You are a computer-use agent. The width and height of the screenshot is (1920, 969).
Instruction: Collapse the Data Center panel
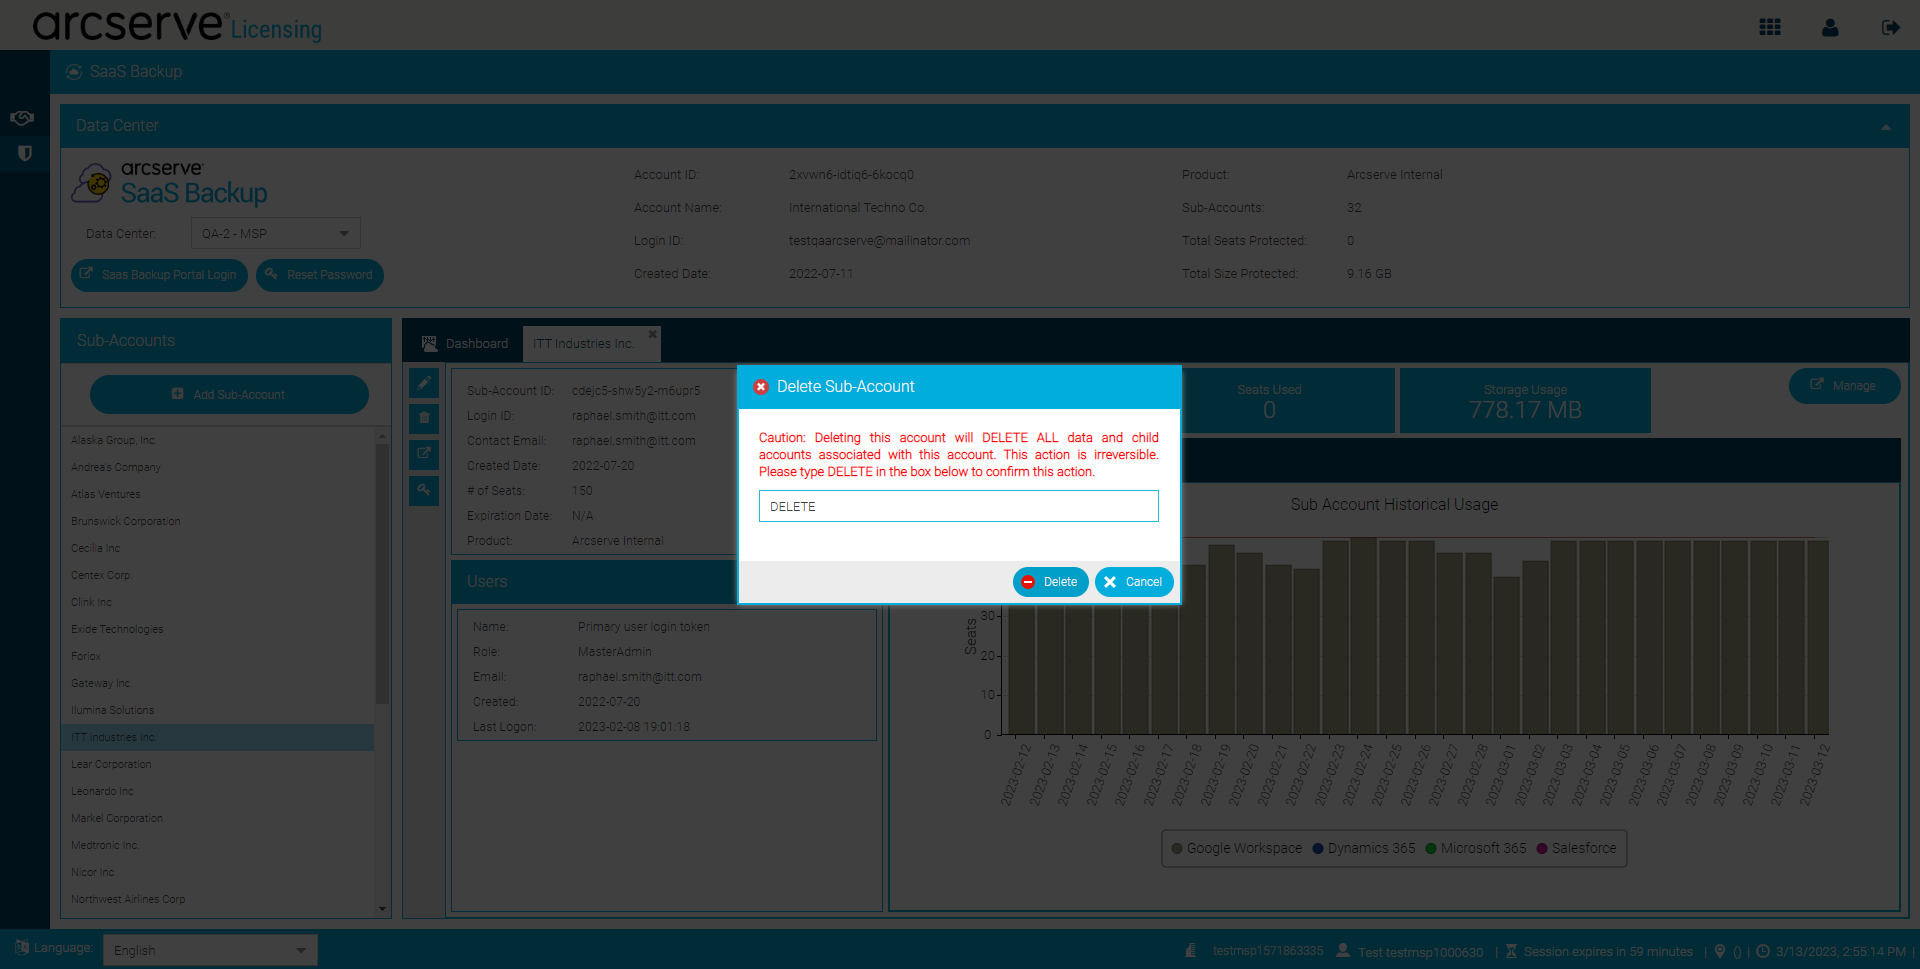click(1886, 127)
